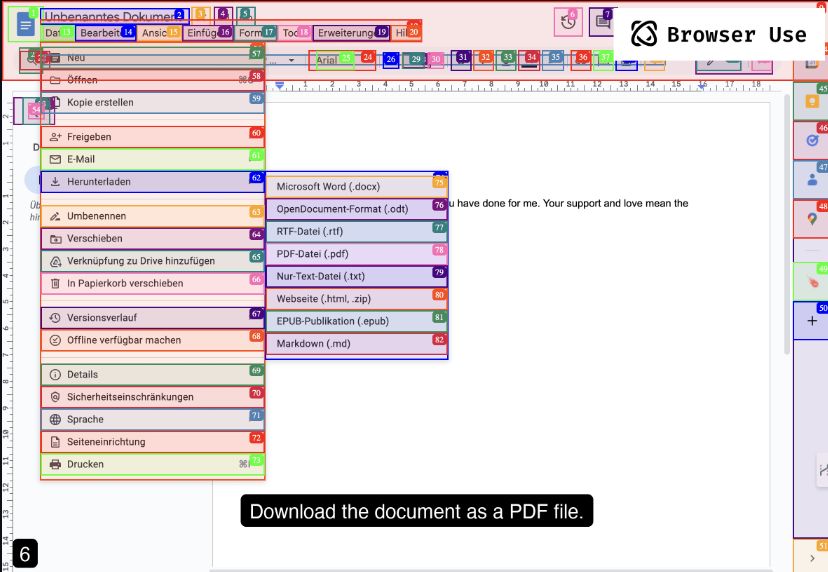
Task: Click text "Your support and love mean the"
Action: [x=616, y=203]
